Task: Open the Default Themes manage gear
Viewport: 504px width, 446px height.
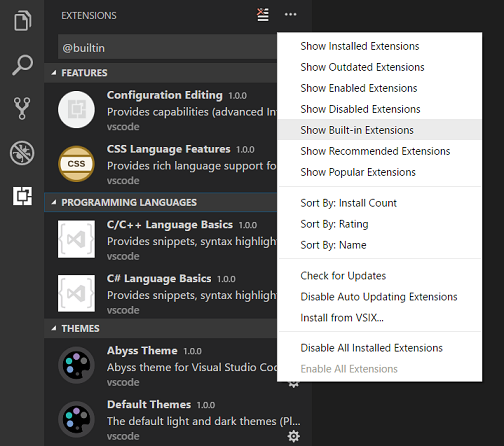Action: click(x=294, y=436)
